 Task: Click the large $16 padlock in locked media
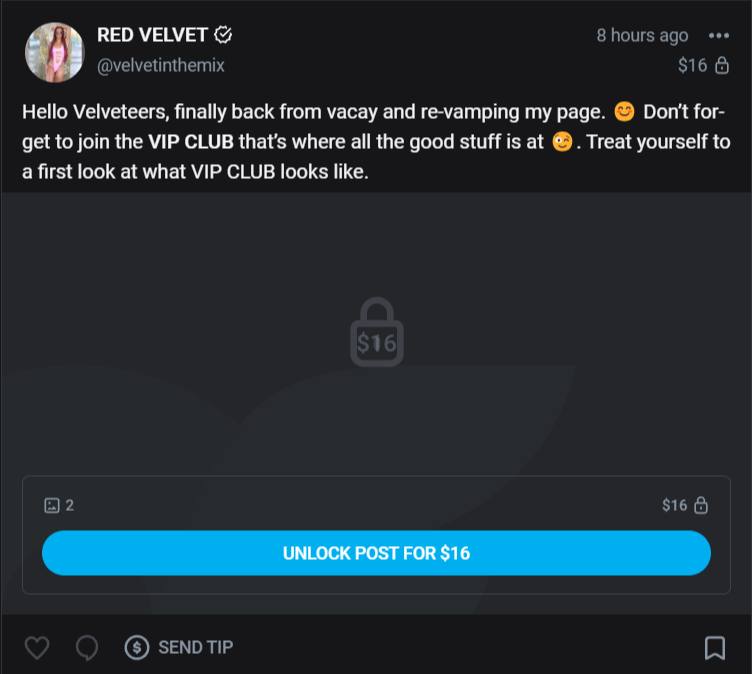coord(377,332)
